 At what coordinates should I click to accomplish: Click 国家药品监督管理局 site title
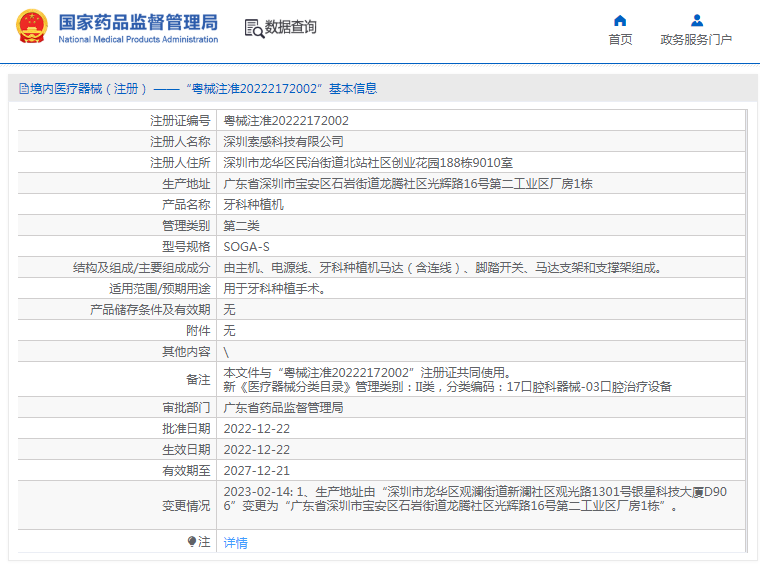pos(138,23)
